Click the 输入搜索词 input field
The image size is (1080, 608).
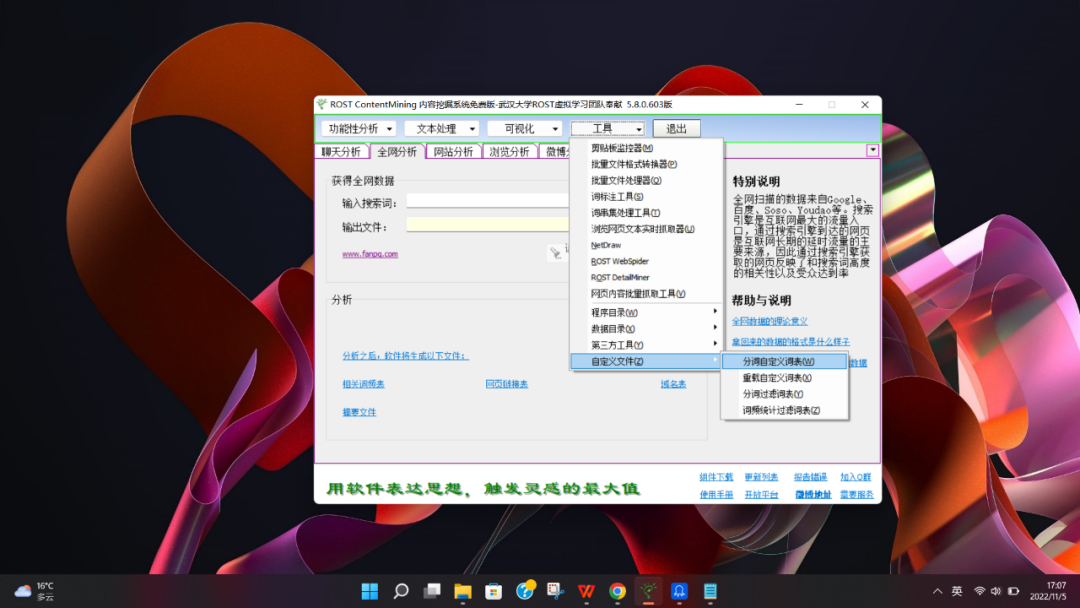(488, 201)
